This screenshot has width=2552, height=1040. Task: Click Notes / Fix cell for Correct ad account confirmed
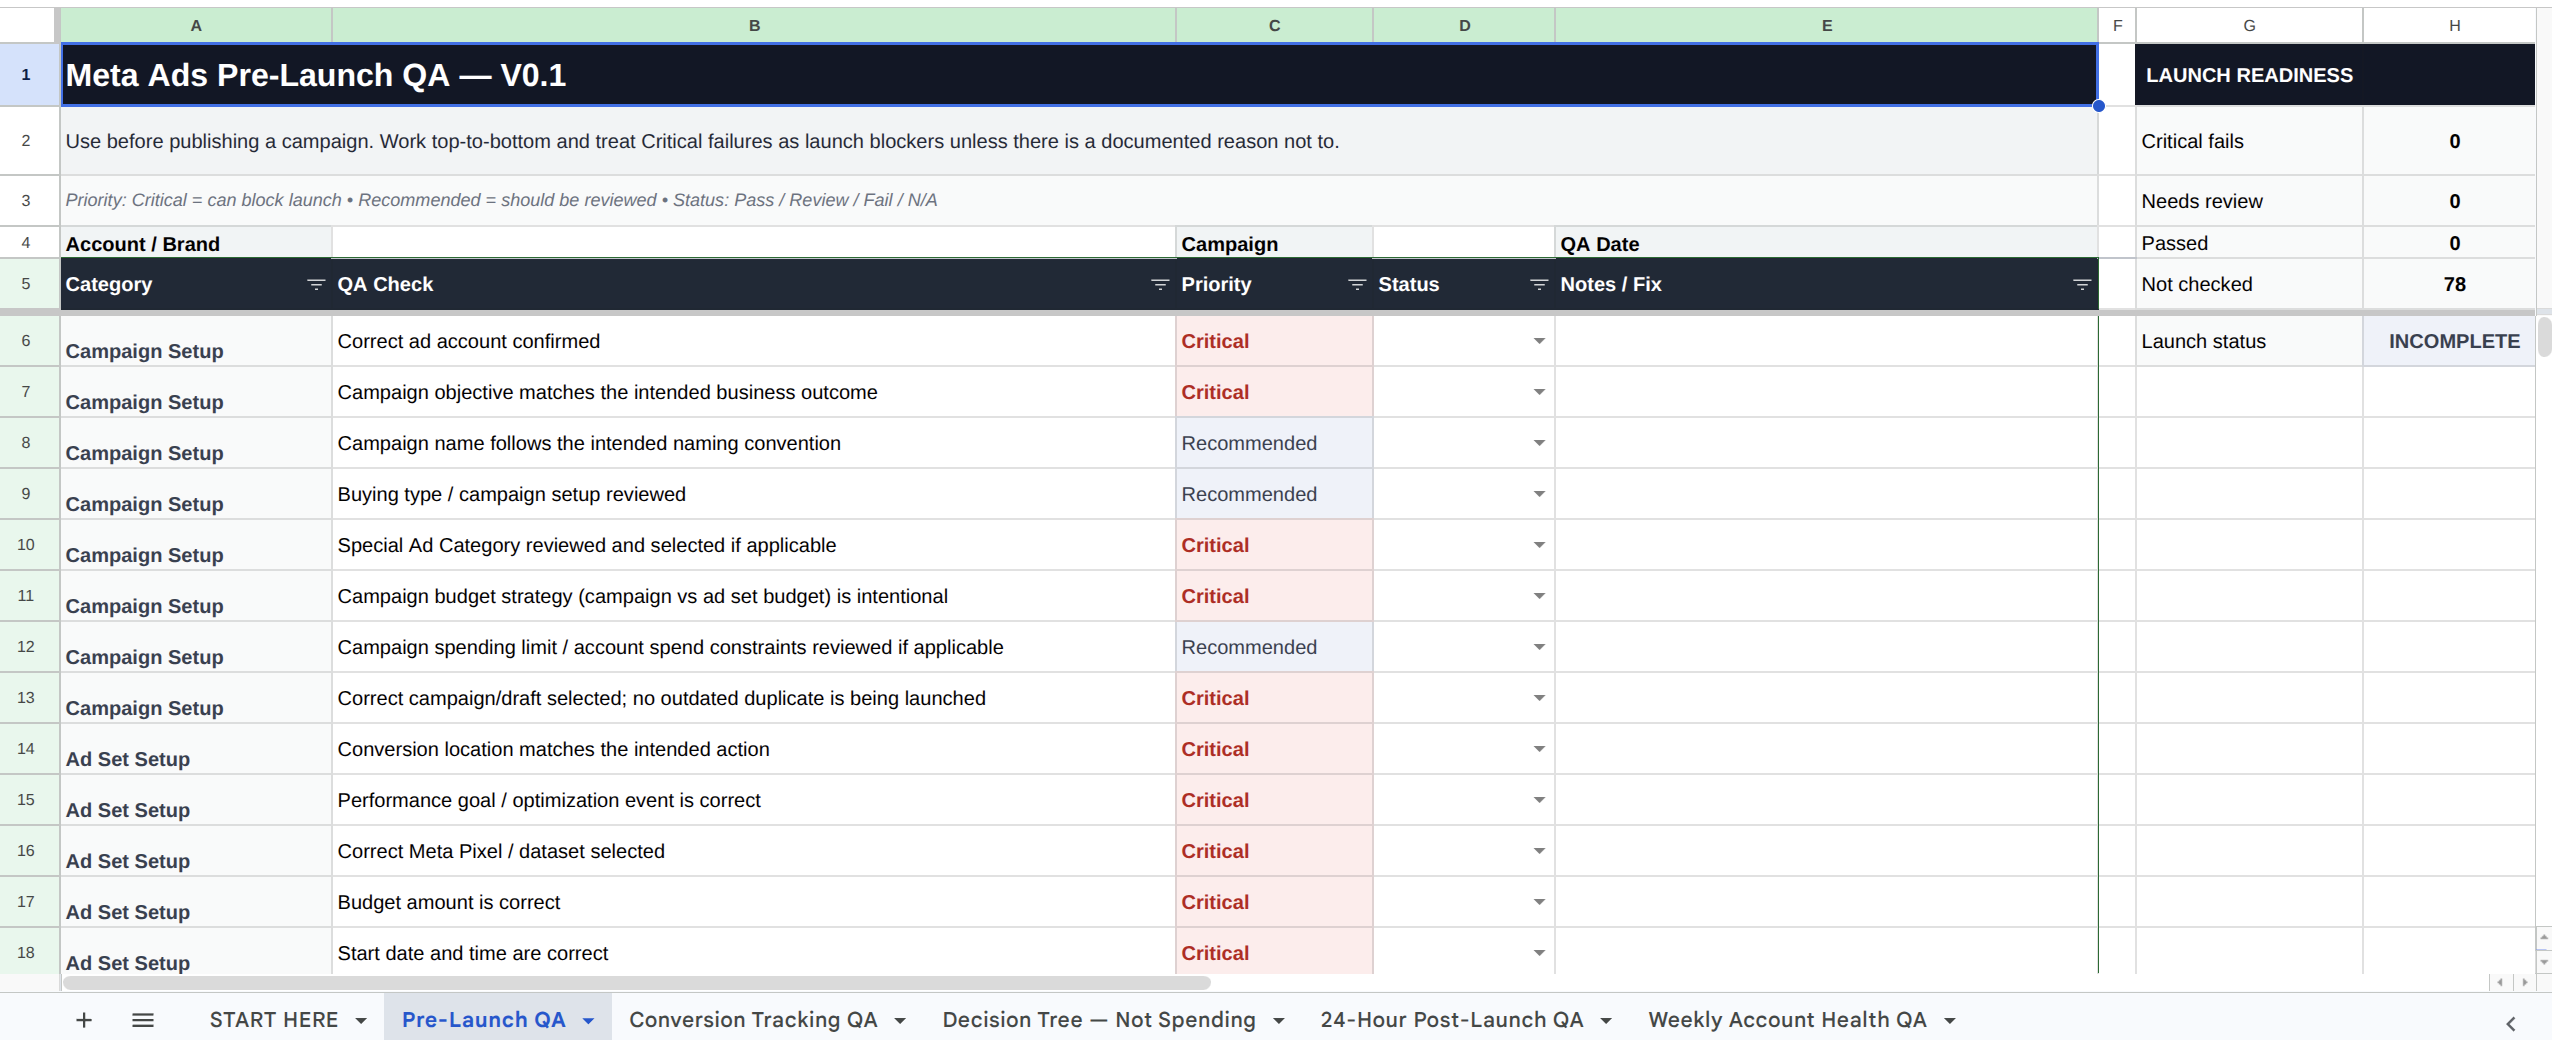pos(1826,342)
